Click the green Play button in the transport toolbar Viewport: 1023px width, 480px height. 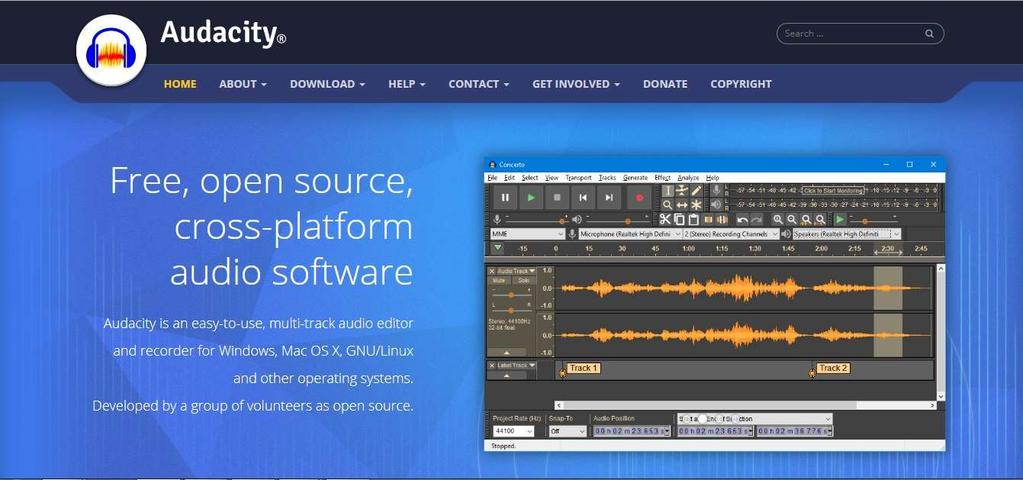coord(531,198)
